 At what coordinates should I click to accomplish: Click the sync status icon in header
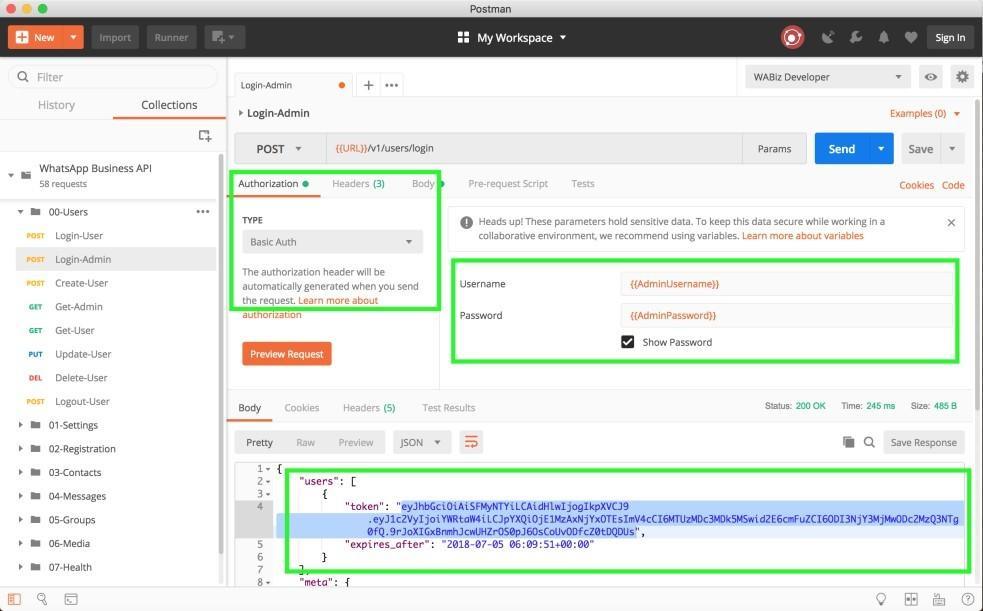tap(792, 38)
